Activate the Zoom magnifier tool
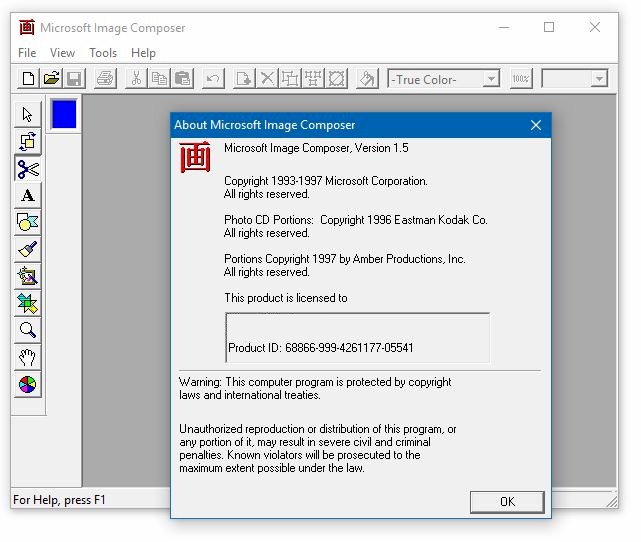This screenshot has width=641, height=542. pos(27,331)
